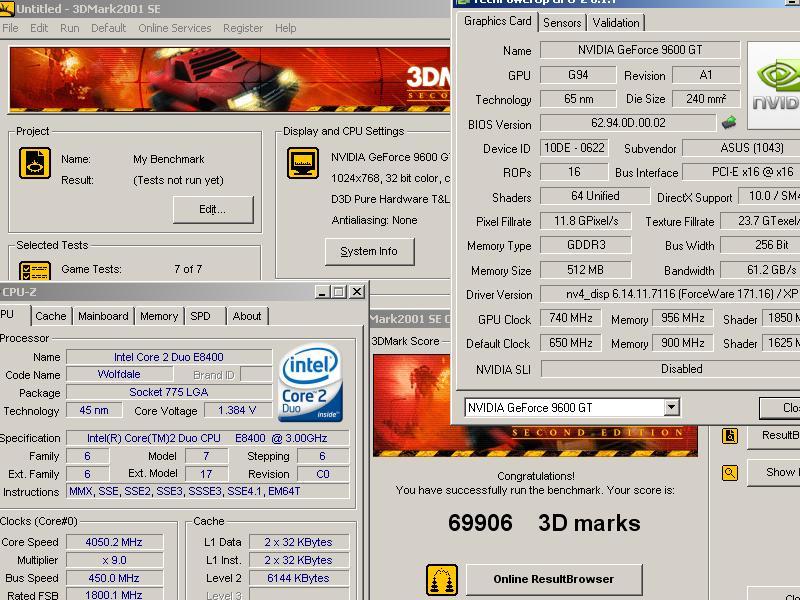The height and width of the screenshot is (600, 800).
Task: Click the Selected Tests checklist icon
Action: (35, 271)
